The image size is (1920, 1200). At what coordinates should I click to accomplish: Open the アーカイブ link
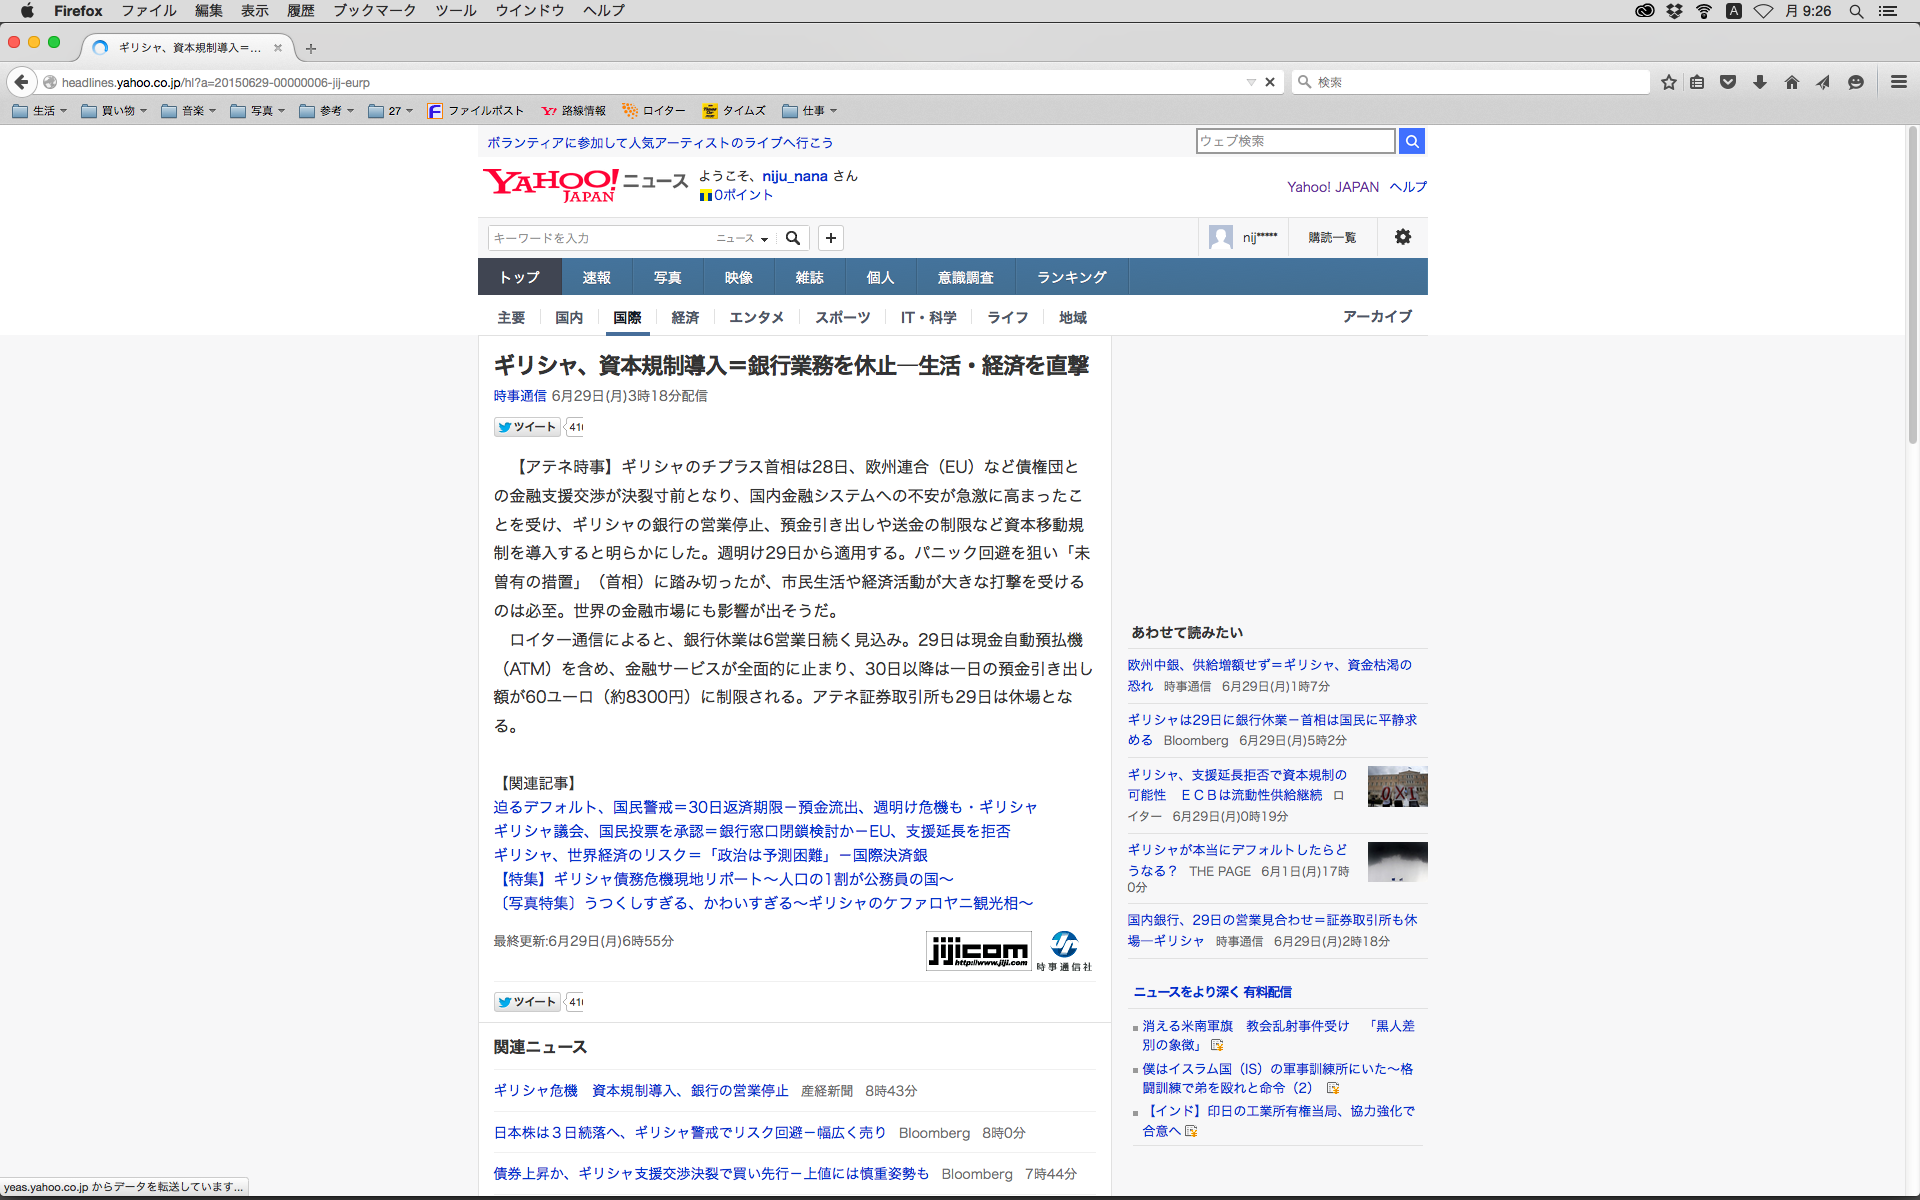1377,316
